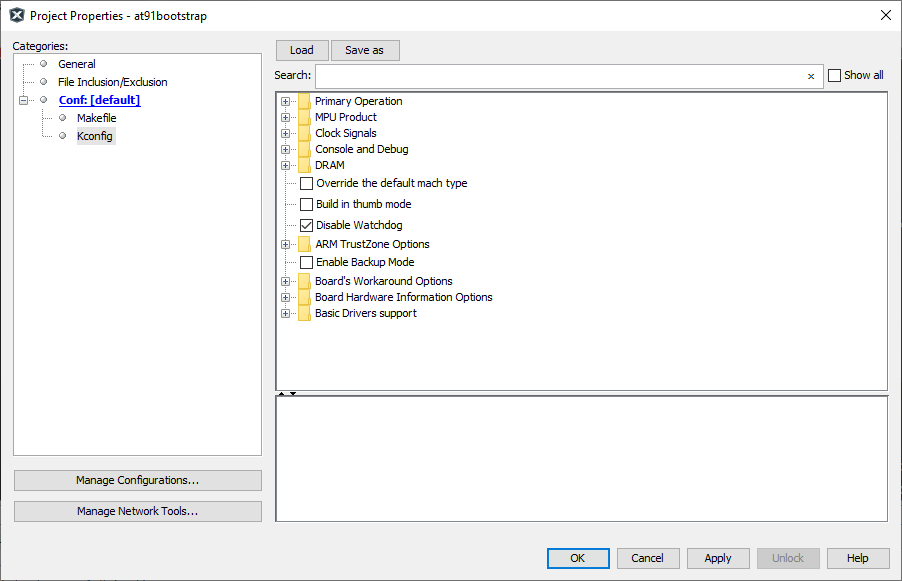The height and width of the screenshot is (581, 902).
Task: Click the MPU Product folder icon
Action: [x=304, y=117]
